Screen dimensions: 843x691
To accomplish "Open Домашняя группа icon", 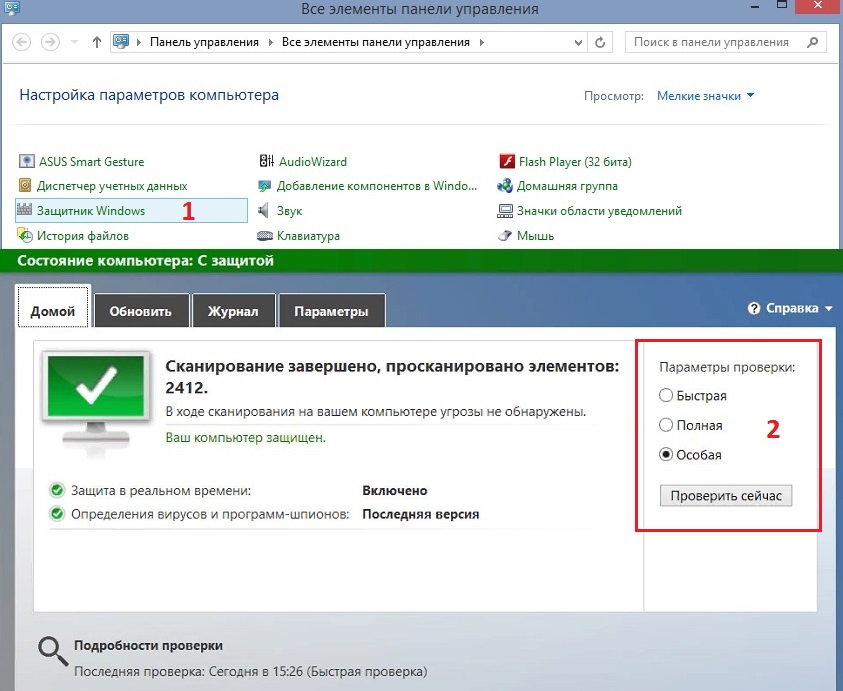I will tap(505, 186).
